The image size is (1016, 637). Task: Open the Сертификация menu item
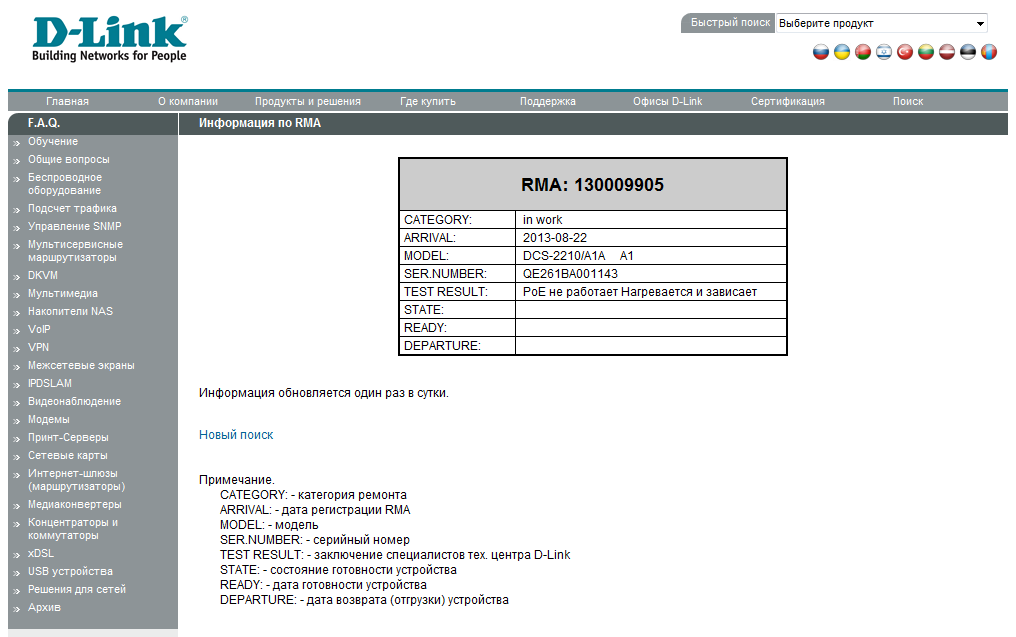point(788,101)
